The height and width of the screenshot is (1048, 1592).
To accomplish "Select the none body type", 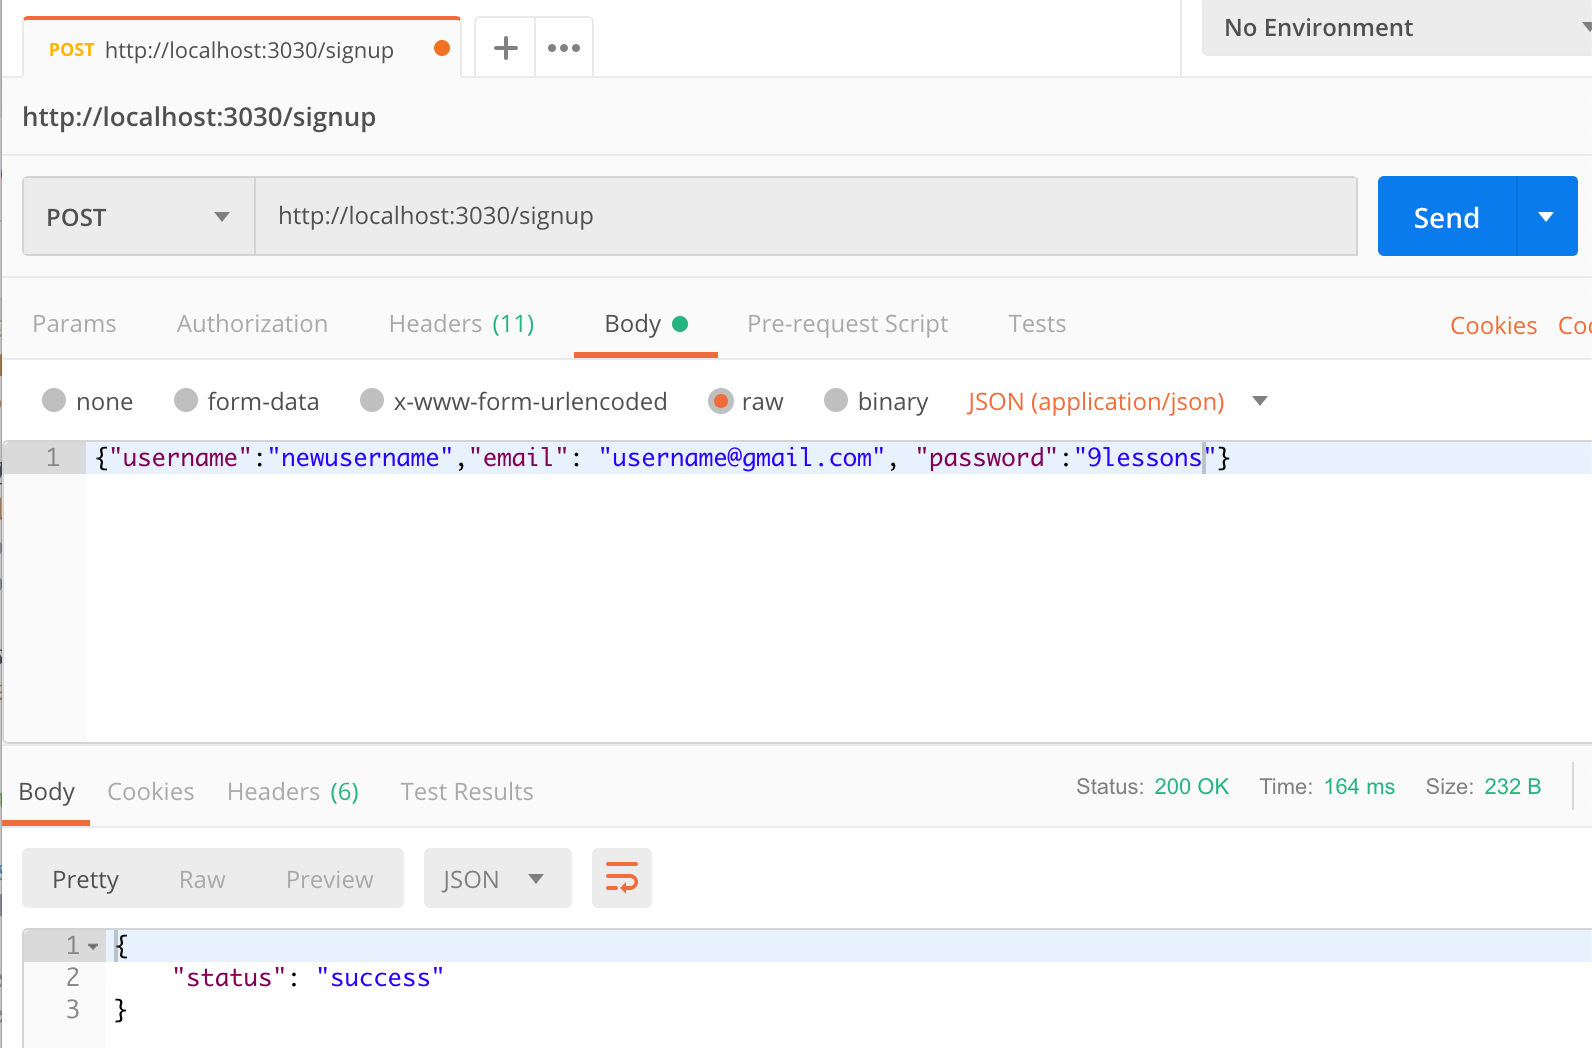I will tap(54, 401).
